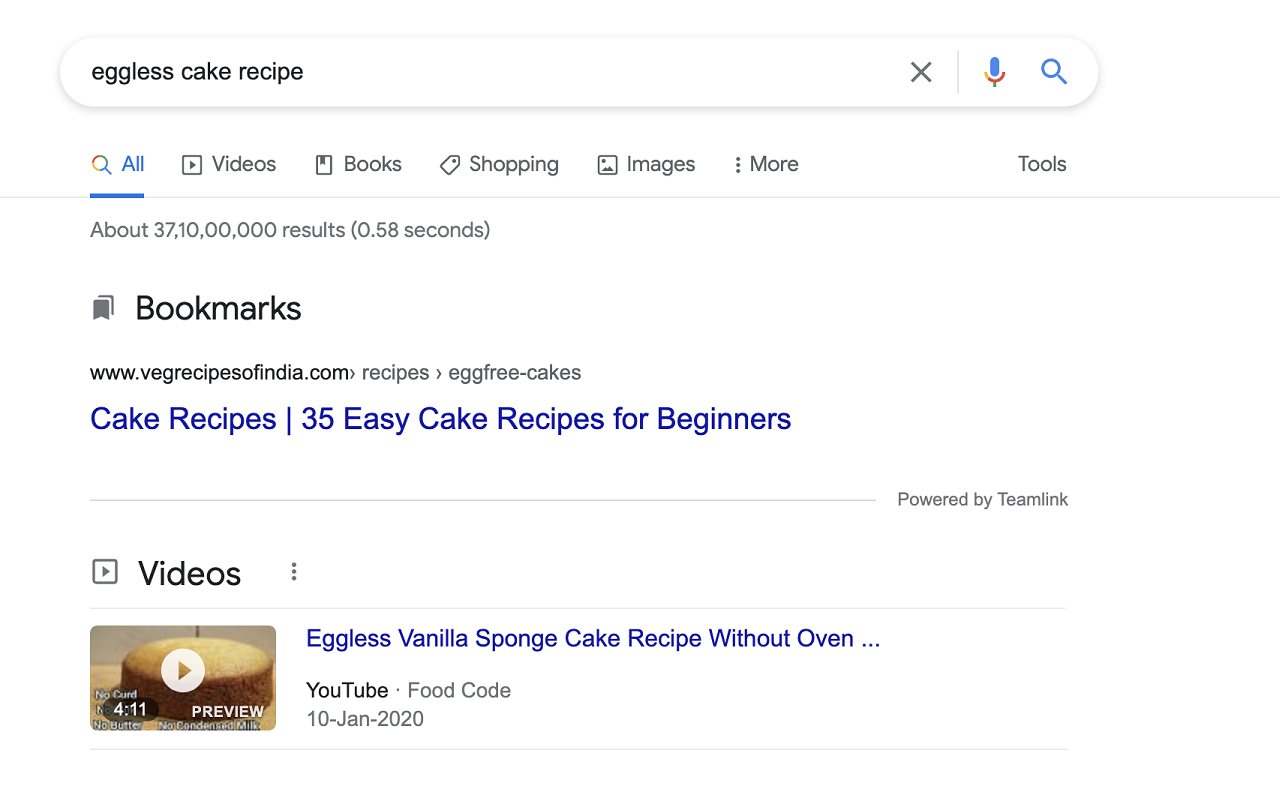Play the eggless sponge cake video preview

(183, 670)
